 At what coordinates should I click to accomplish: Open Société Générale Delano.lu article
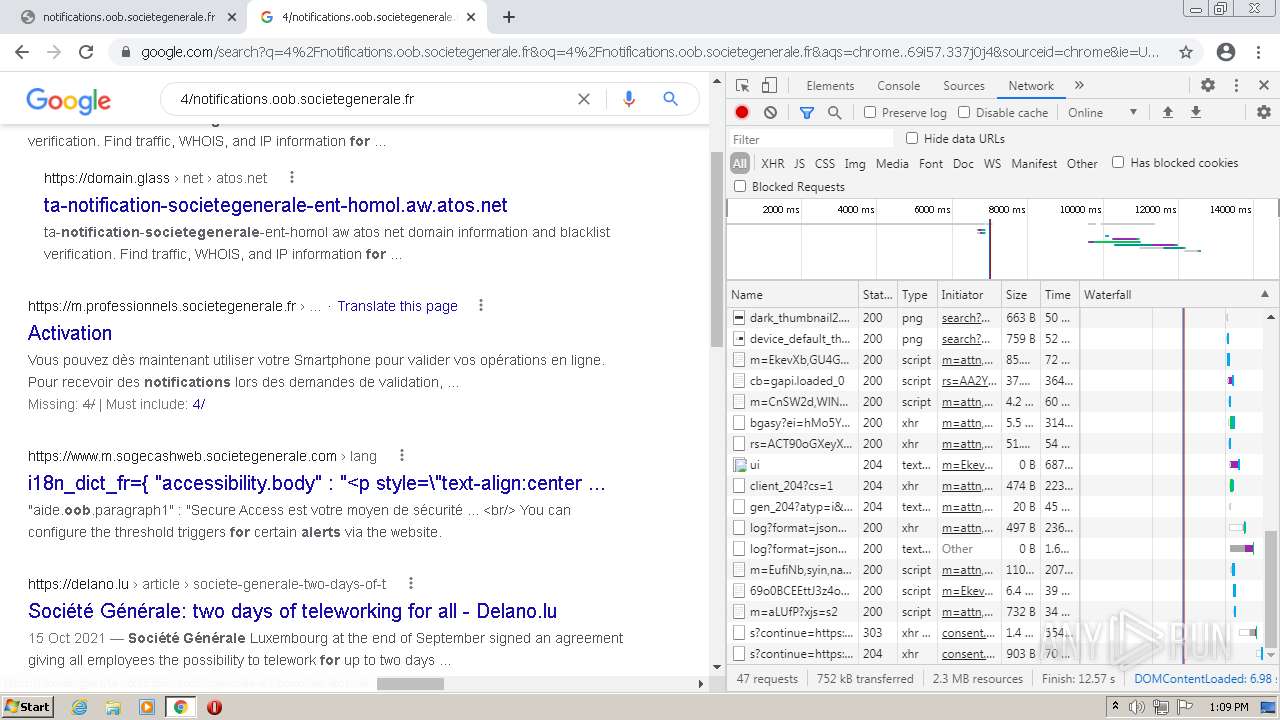293,611
